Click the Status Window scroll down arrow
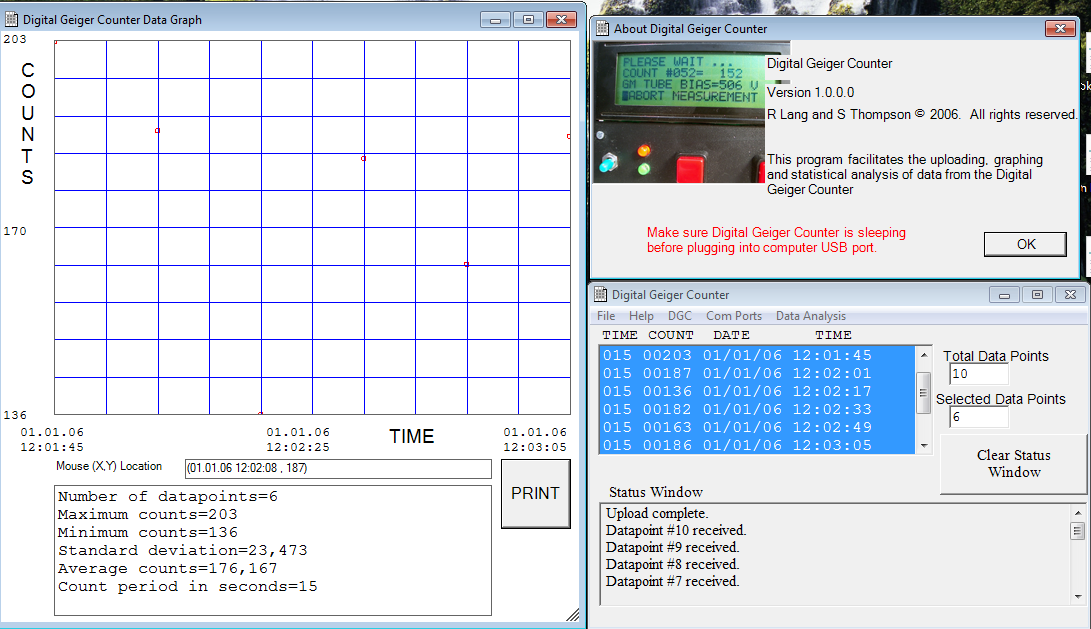The height and width of the screenshot is (629, 1091). (x=1078, y=596)
